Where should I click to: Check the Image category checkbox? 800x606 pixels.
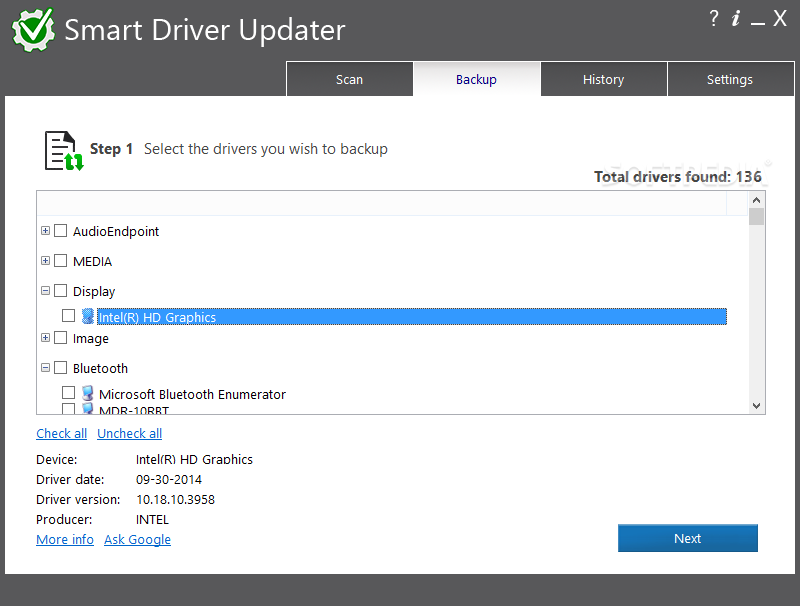pyautogui.click(x=61, y=338)
